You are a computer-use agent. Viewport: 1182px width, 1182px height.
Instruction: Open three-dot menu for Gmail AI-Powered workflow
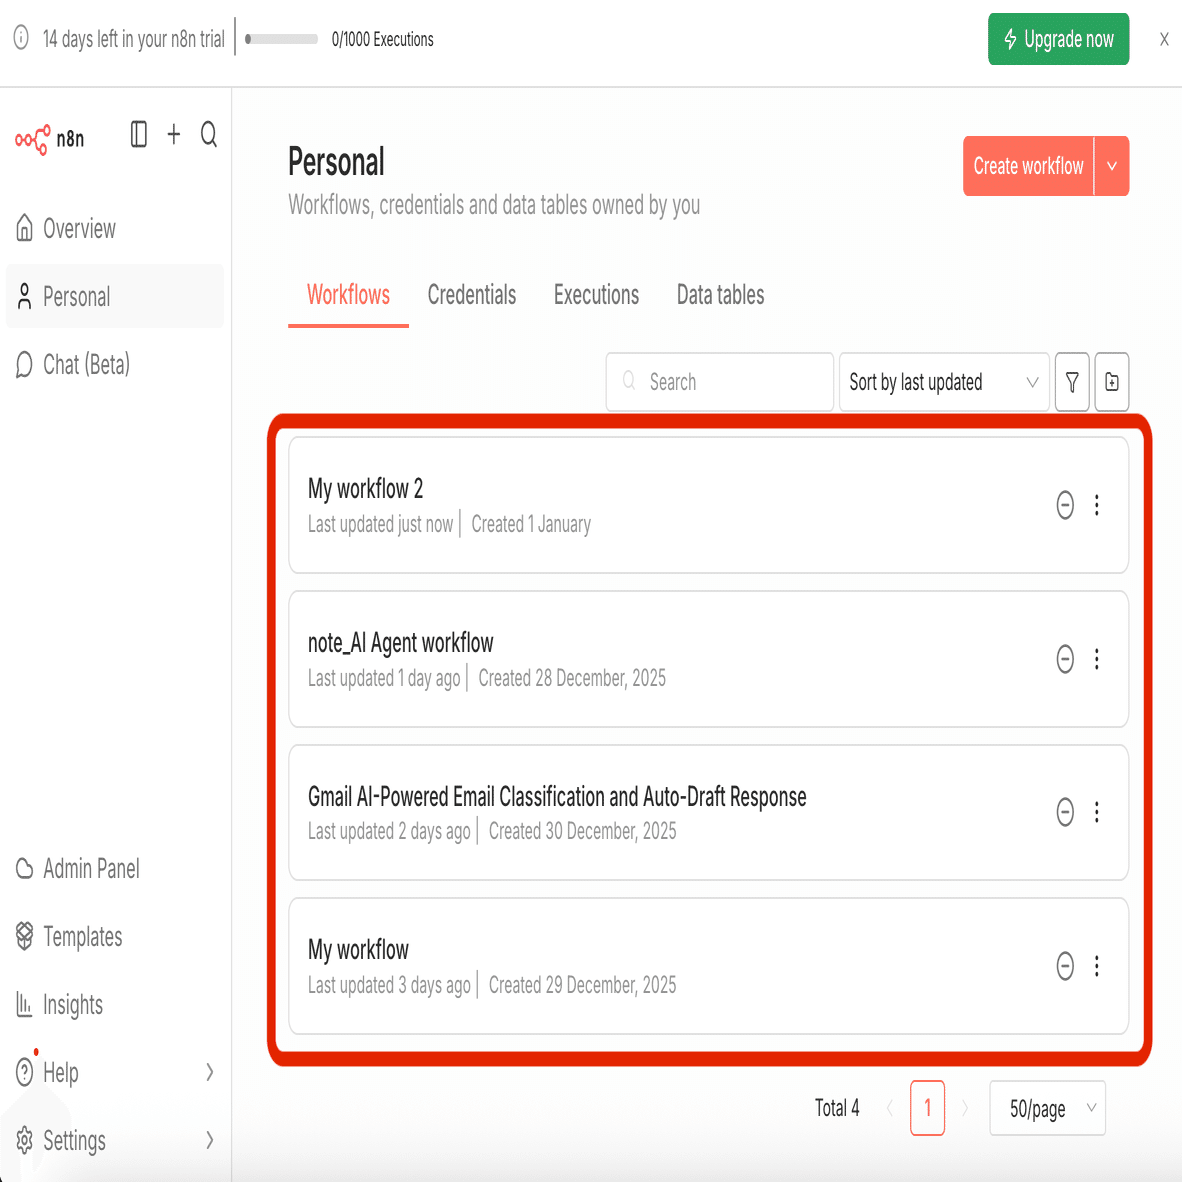pos(1097,812)
